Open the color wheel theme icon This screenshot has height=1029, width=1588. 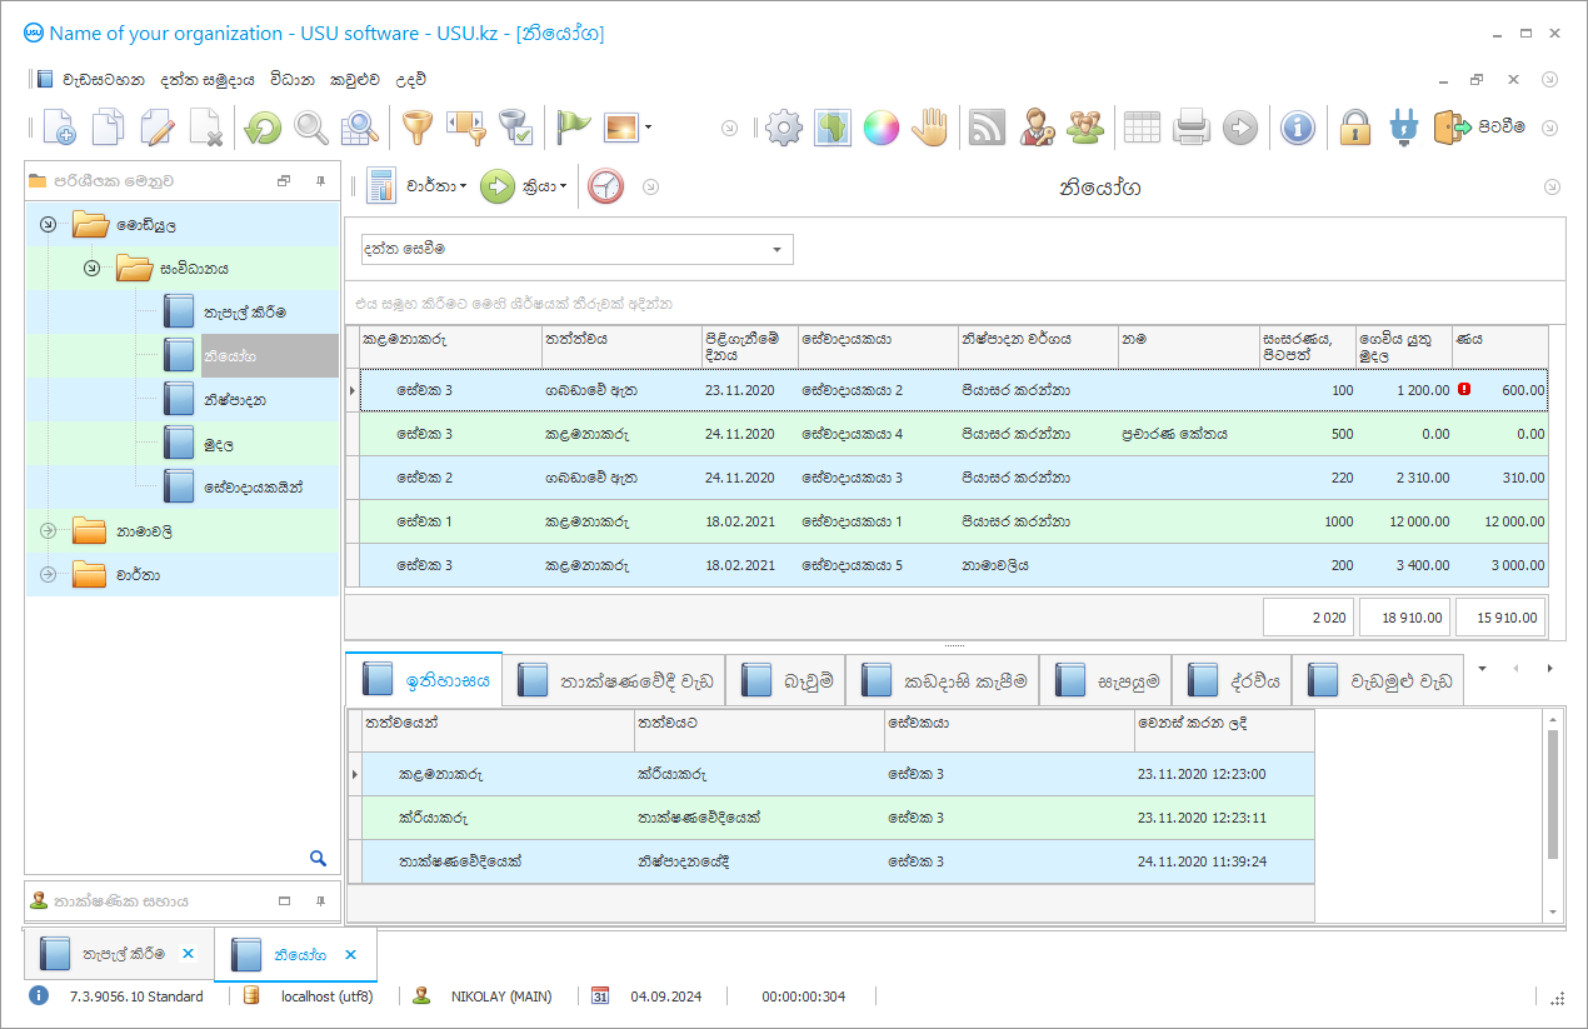[881, 128]
